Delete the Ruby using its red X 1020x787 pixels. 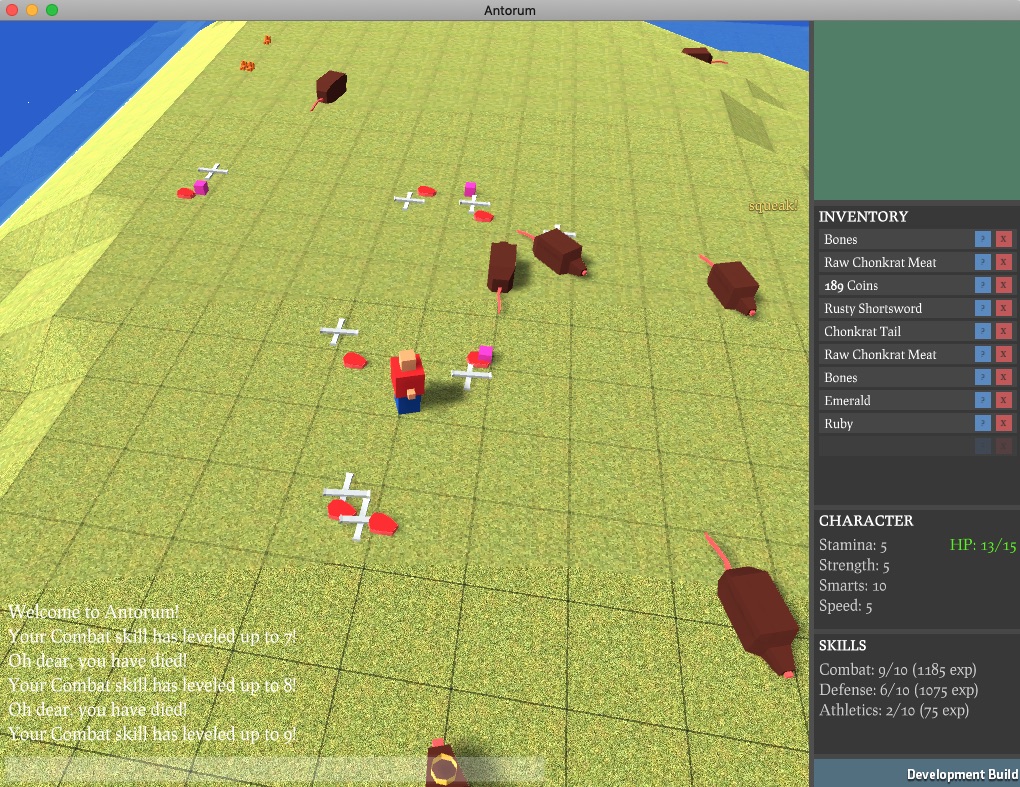(1003, 424)
